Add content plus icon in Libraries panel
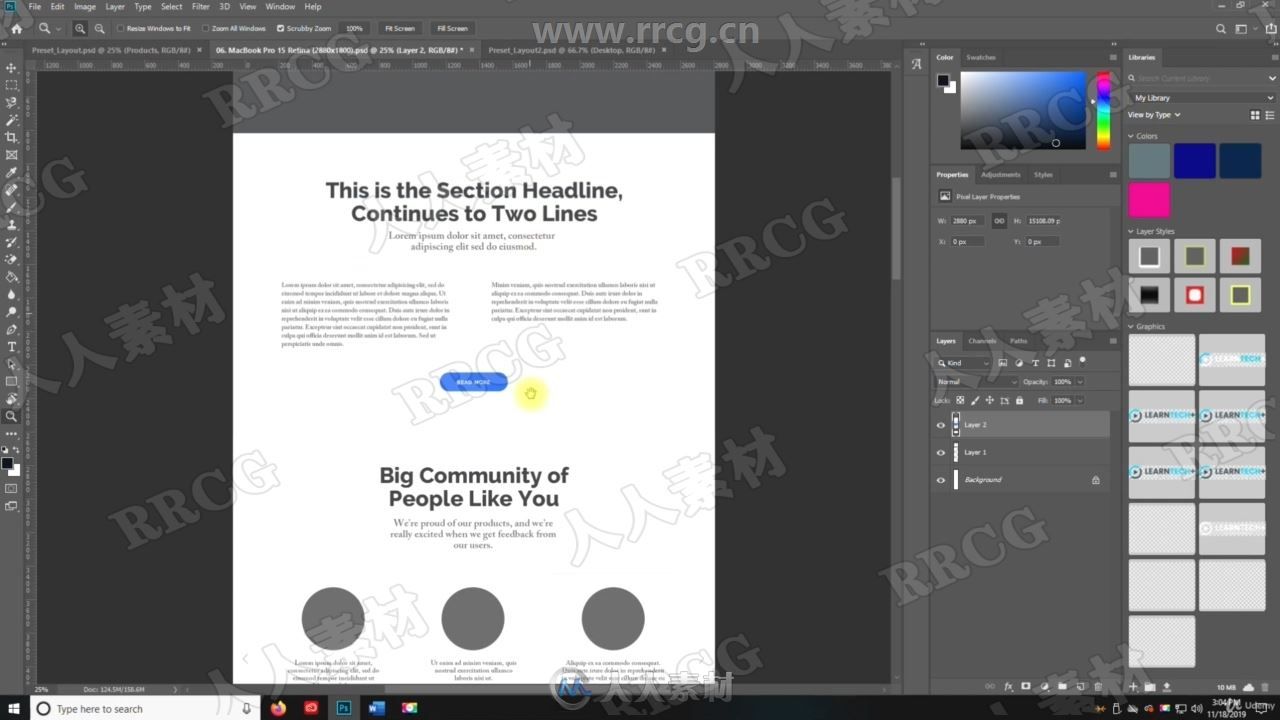The height and width of the screenshot is (720, 1280). 1133,687
